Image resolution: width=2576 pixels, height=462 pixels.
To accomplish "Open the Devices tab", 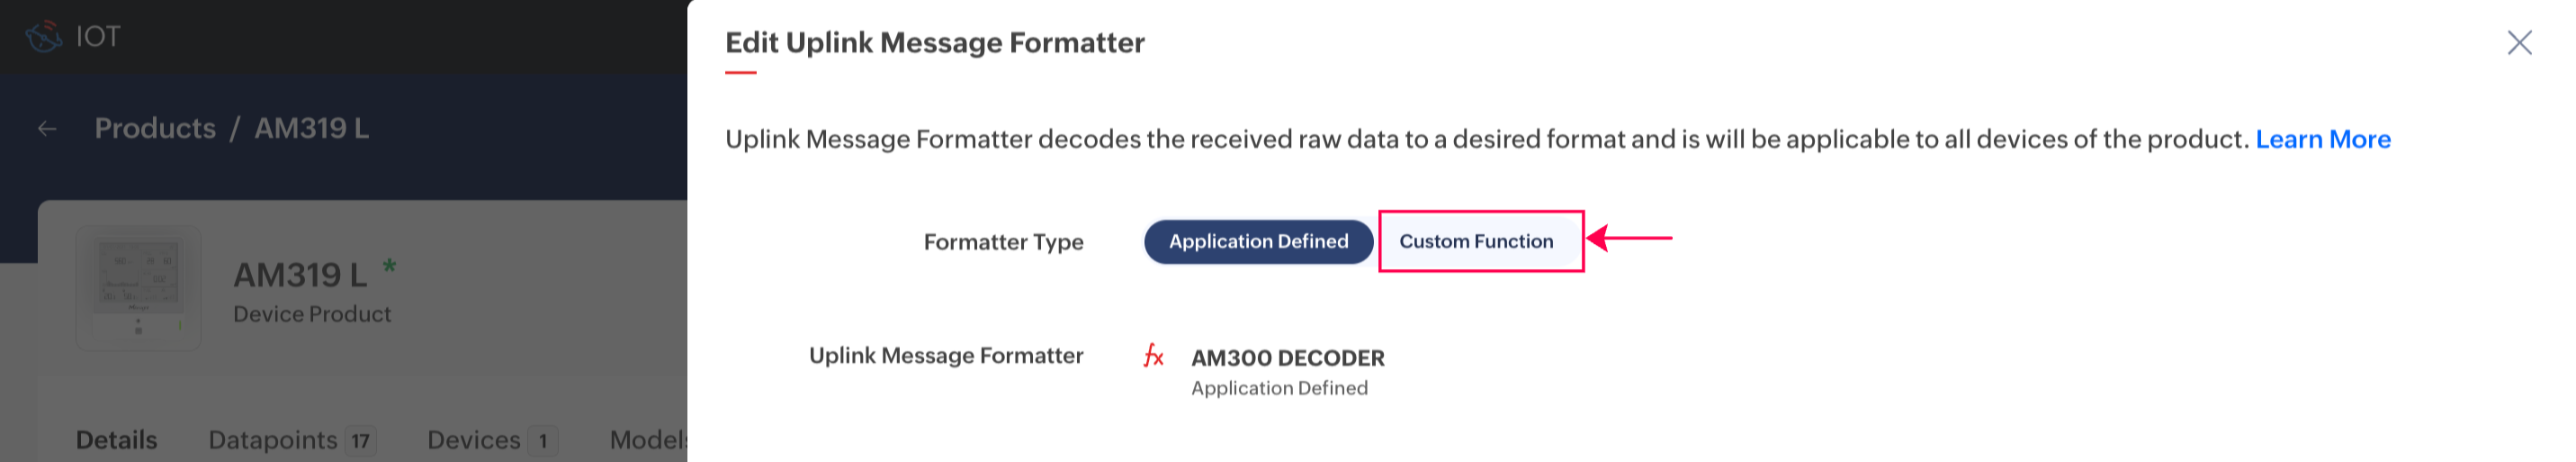I will 473,440.
